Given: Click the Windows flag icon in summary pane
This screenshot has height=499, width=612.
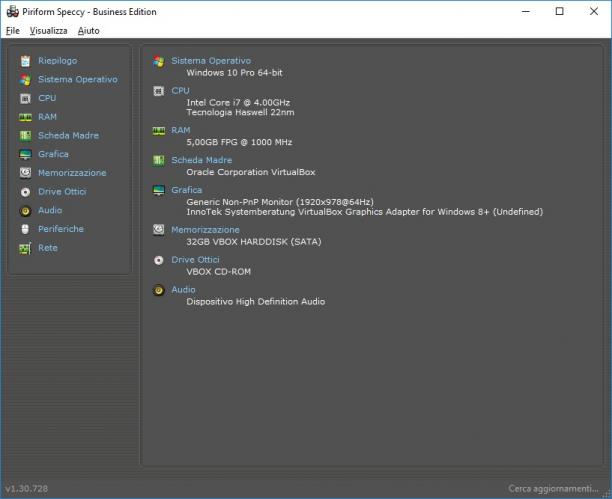Looking at the screenshot, I should tap(159, 61).
